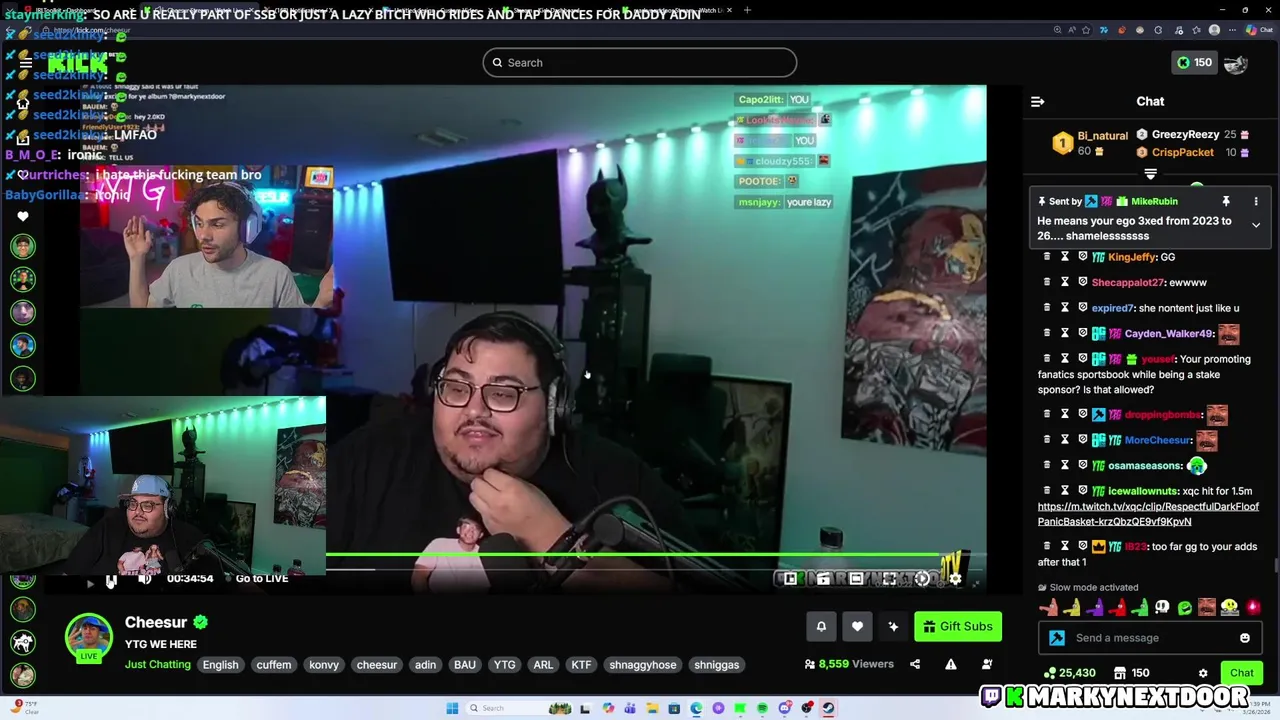Expand the gift leaderboard with the handle
This screenshot has height=720, width=1280.
coord(1150,174)
